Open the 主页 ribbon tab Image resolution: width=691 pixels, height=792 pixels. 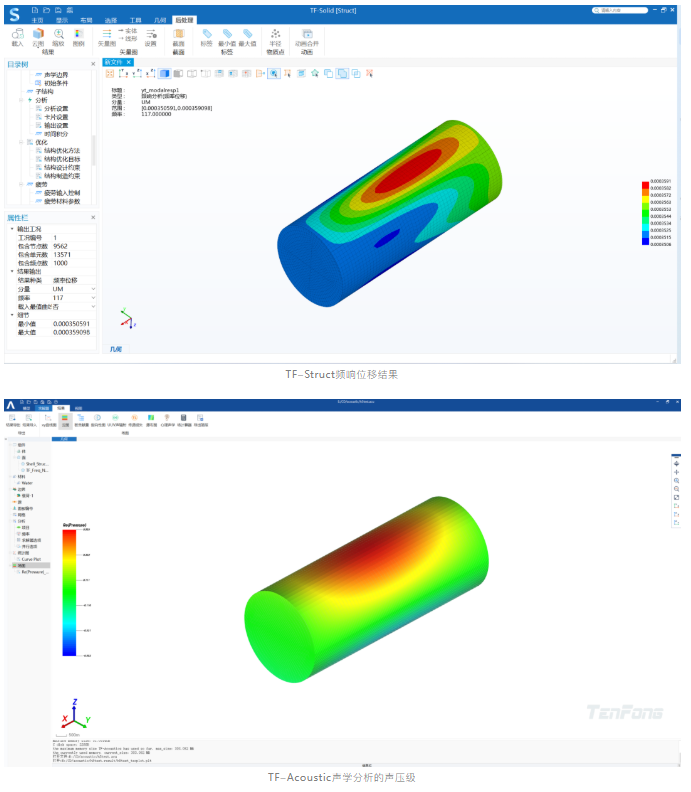(37, 20)
